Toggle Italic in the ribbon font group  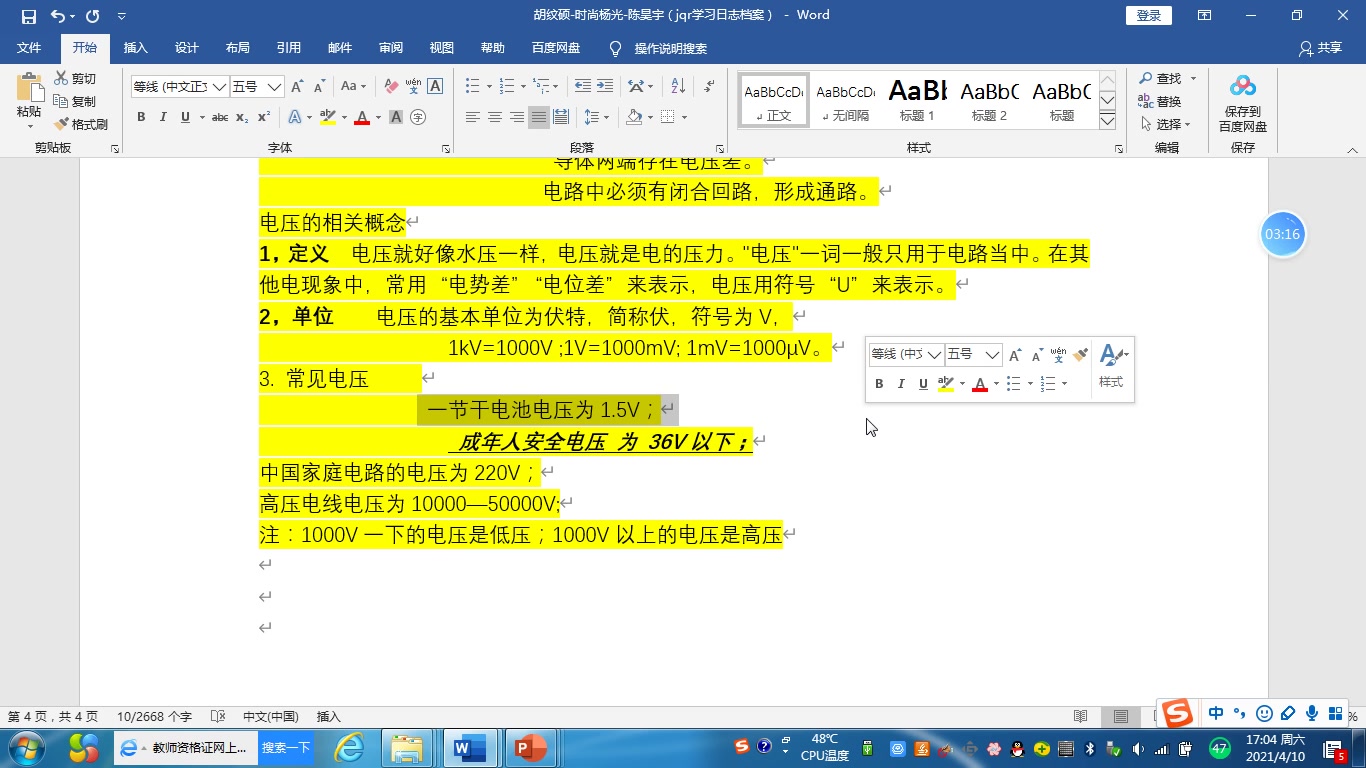click(x=163, y=117)
